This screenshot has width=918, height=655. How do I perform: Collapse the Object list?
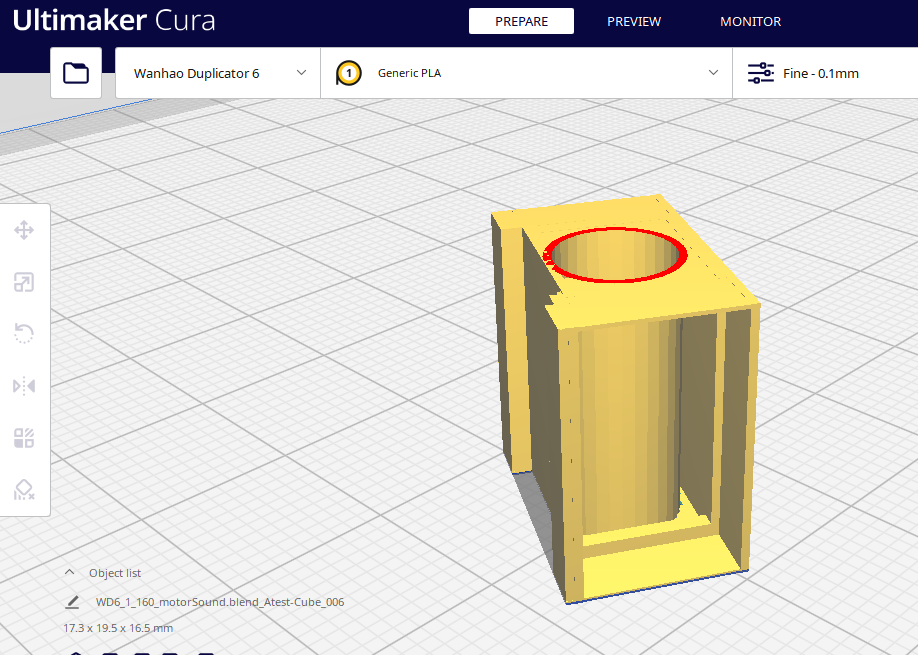(69, 572)
